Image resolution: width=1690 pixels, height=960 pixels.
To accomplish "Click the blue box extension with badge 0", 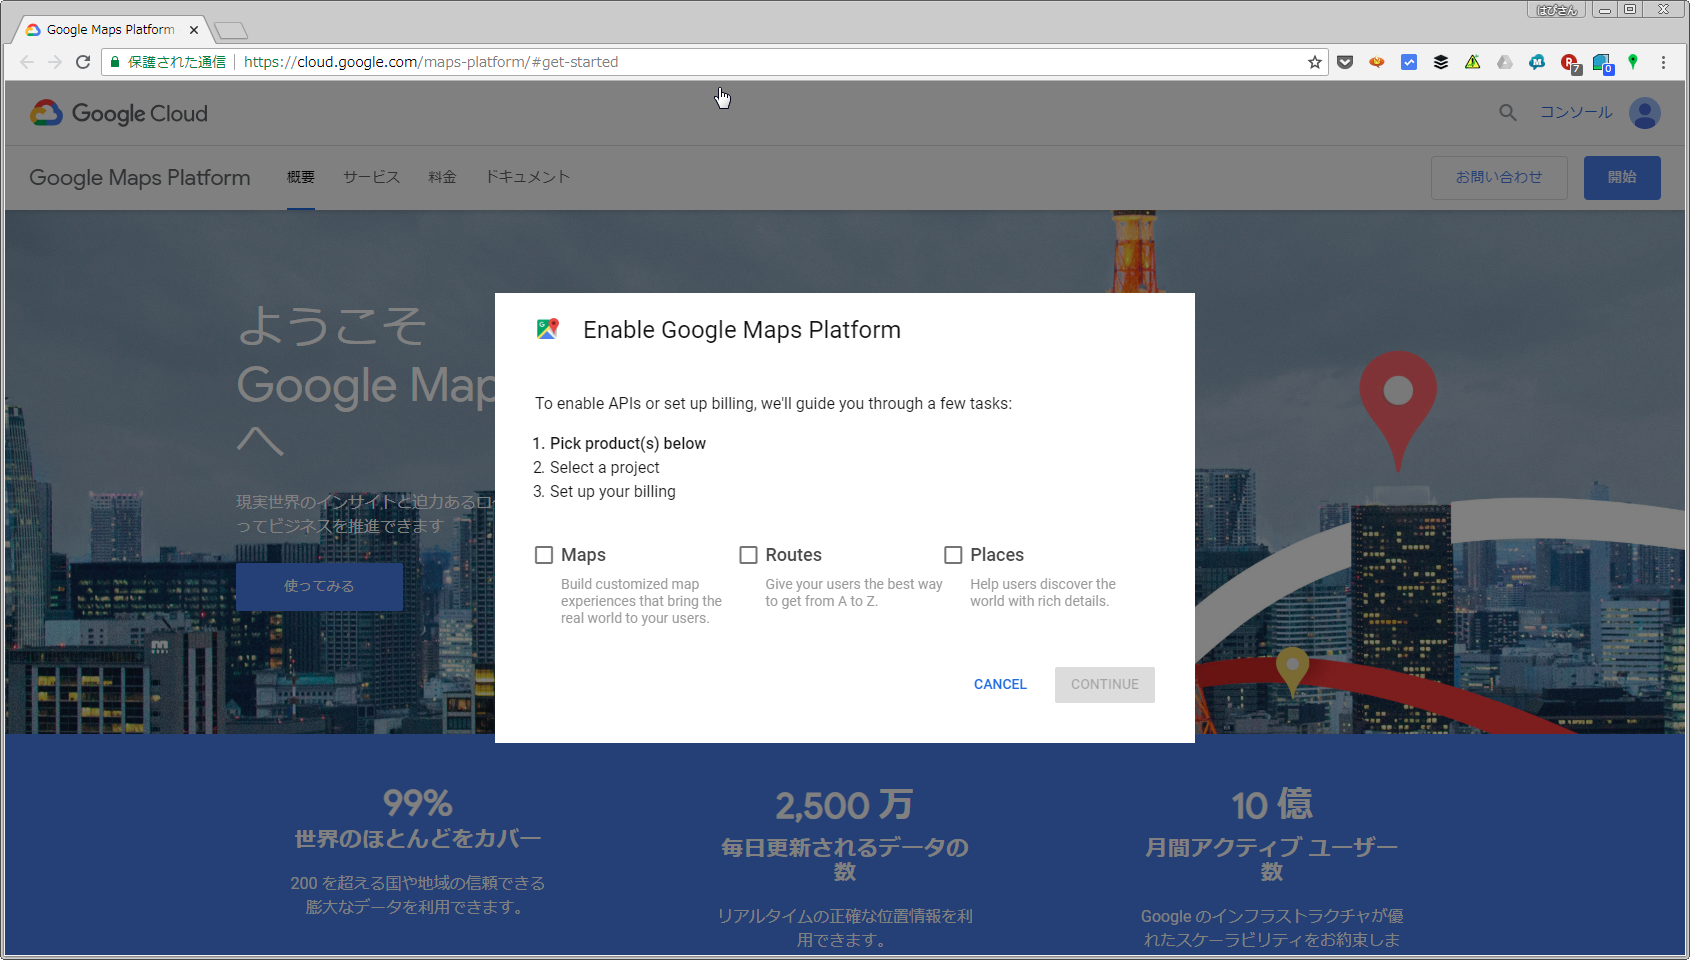I will [1602, 64].
